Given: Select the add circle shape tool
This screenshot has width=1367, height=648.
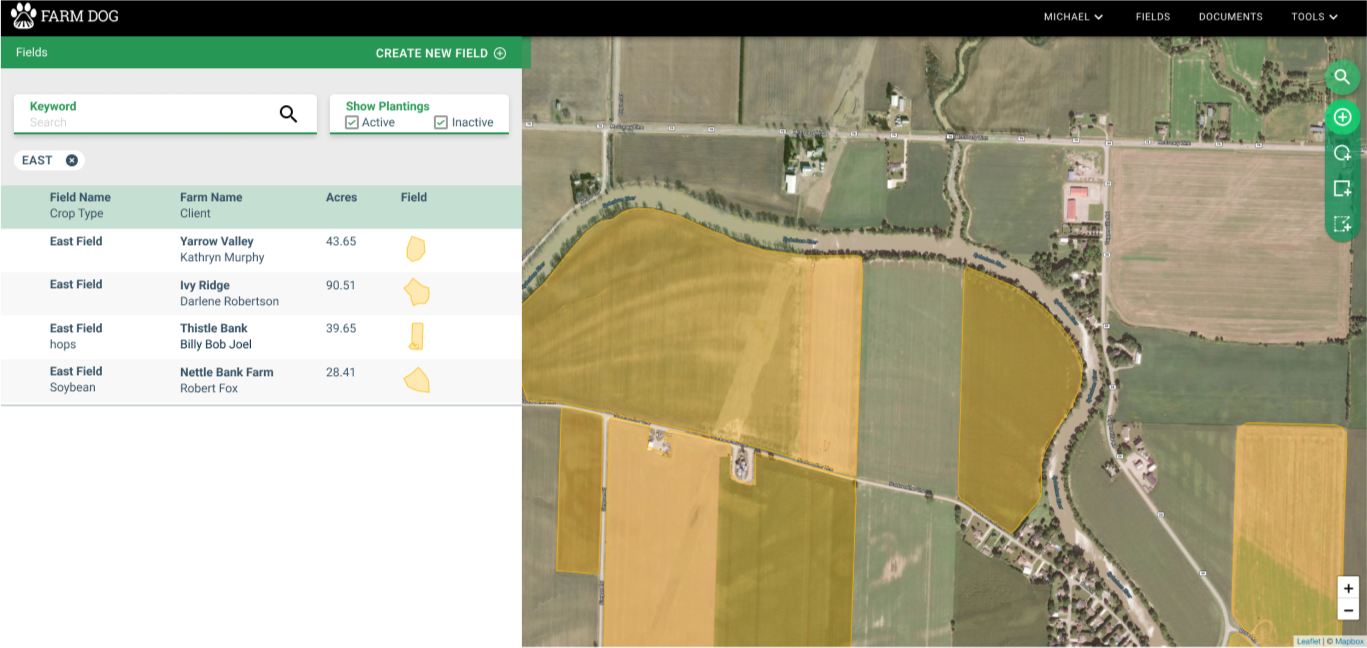Looking at the screenshot, I should [1342, 153].
